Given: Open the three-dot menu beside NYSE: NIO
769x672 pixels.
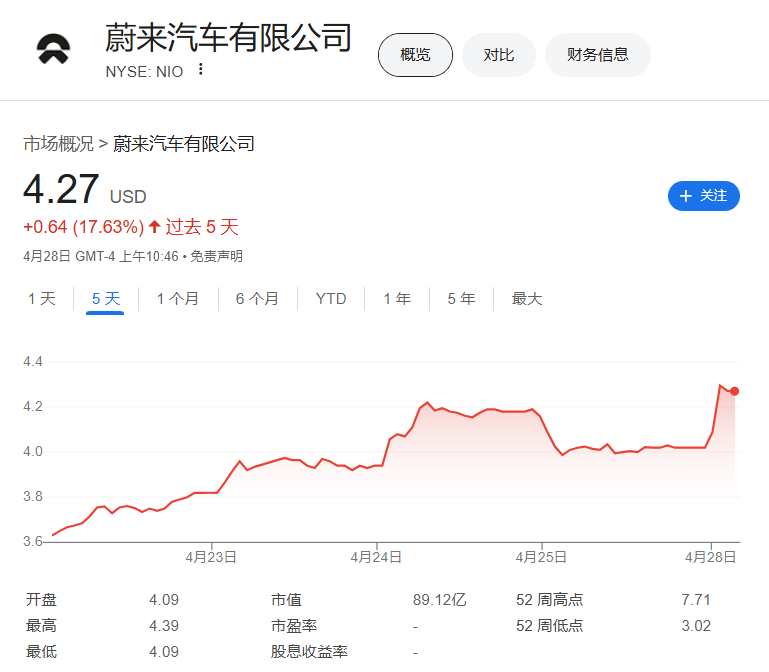Looking at the screenshot, I should coord(200,69).
